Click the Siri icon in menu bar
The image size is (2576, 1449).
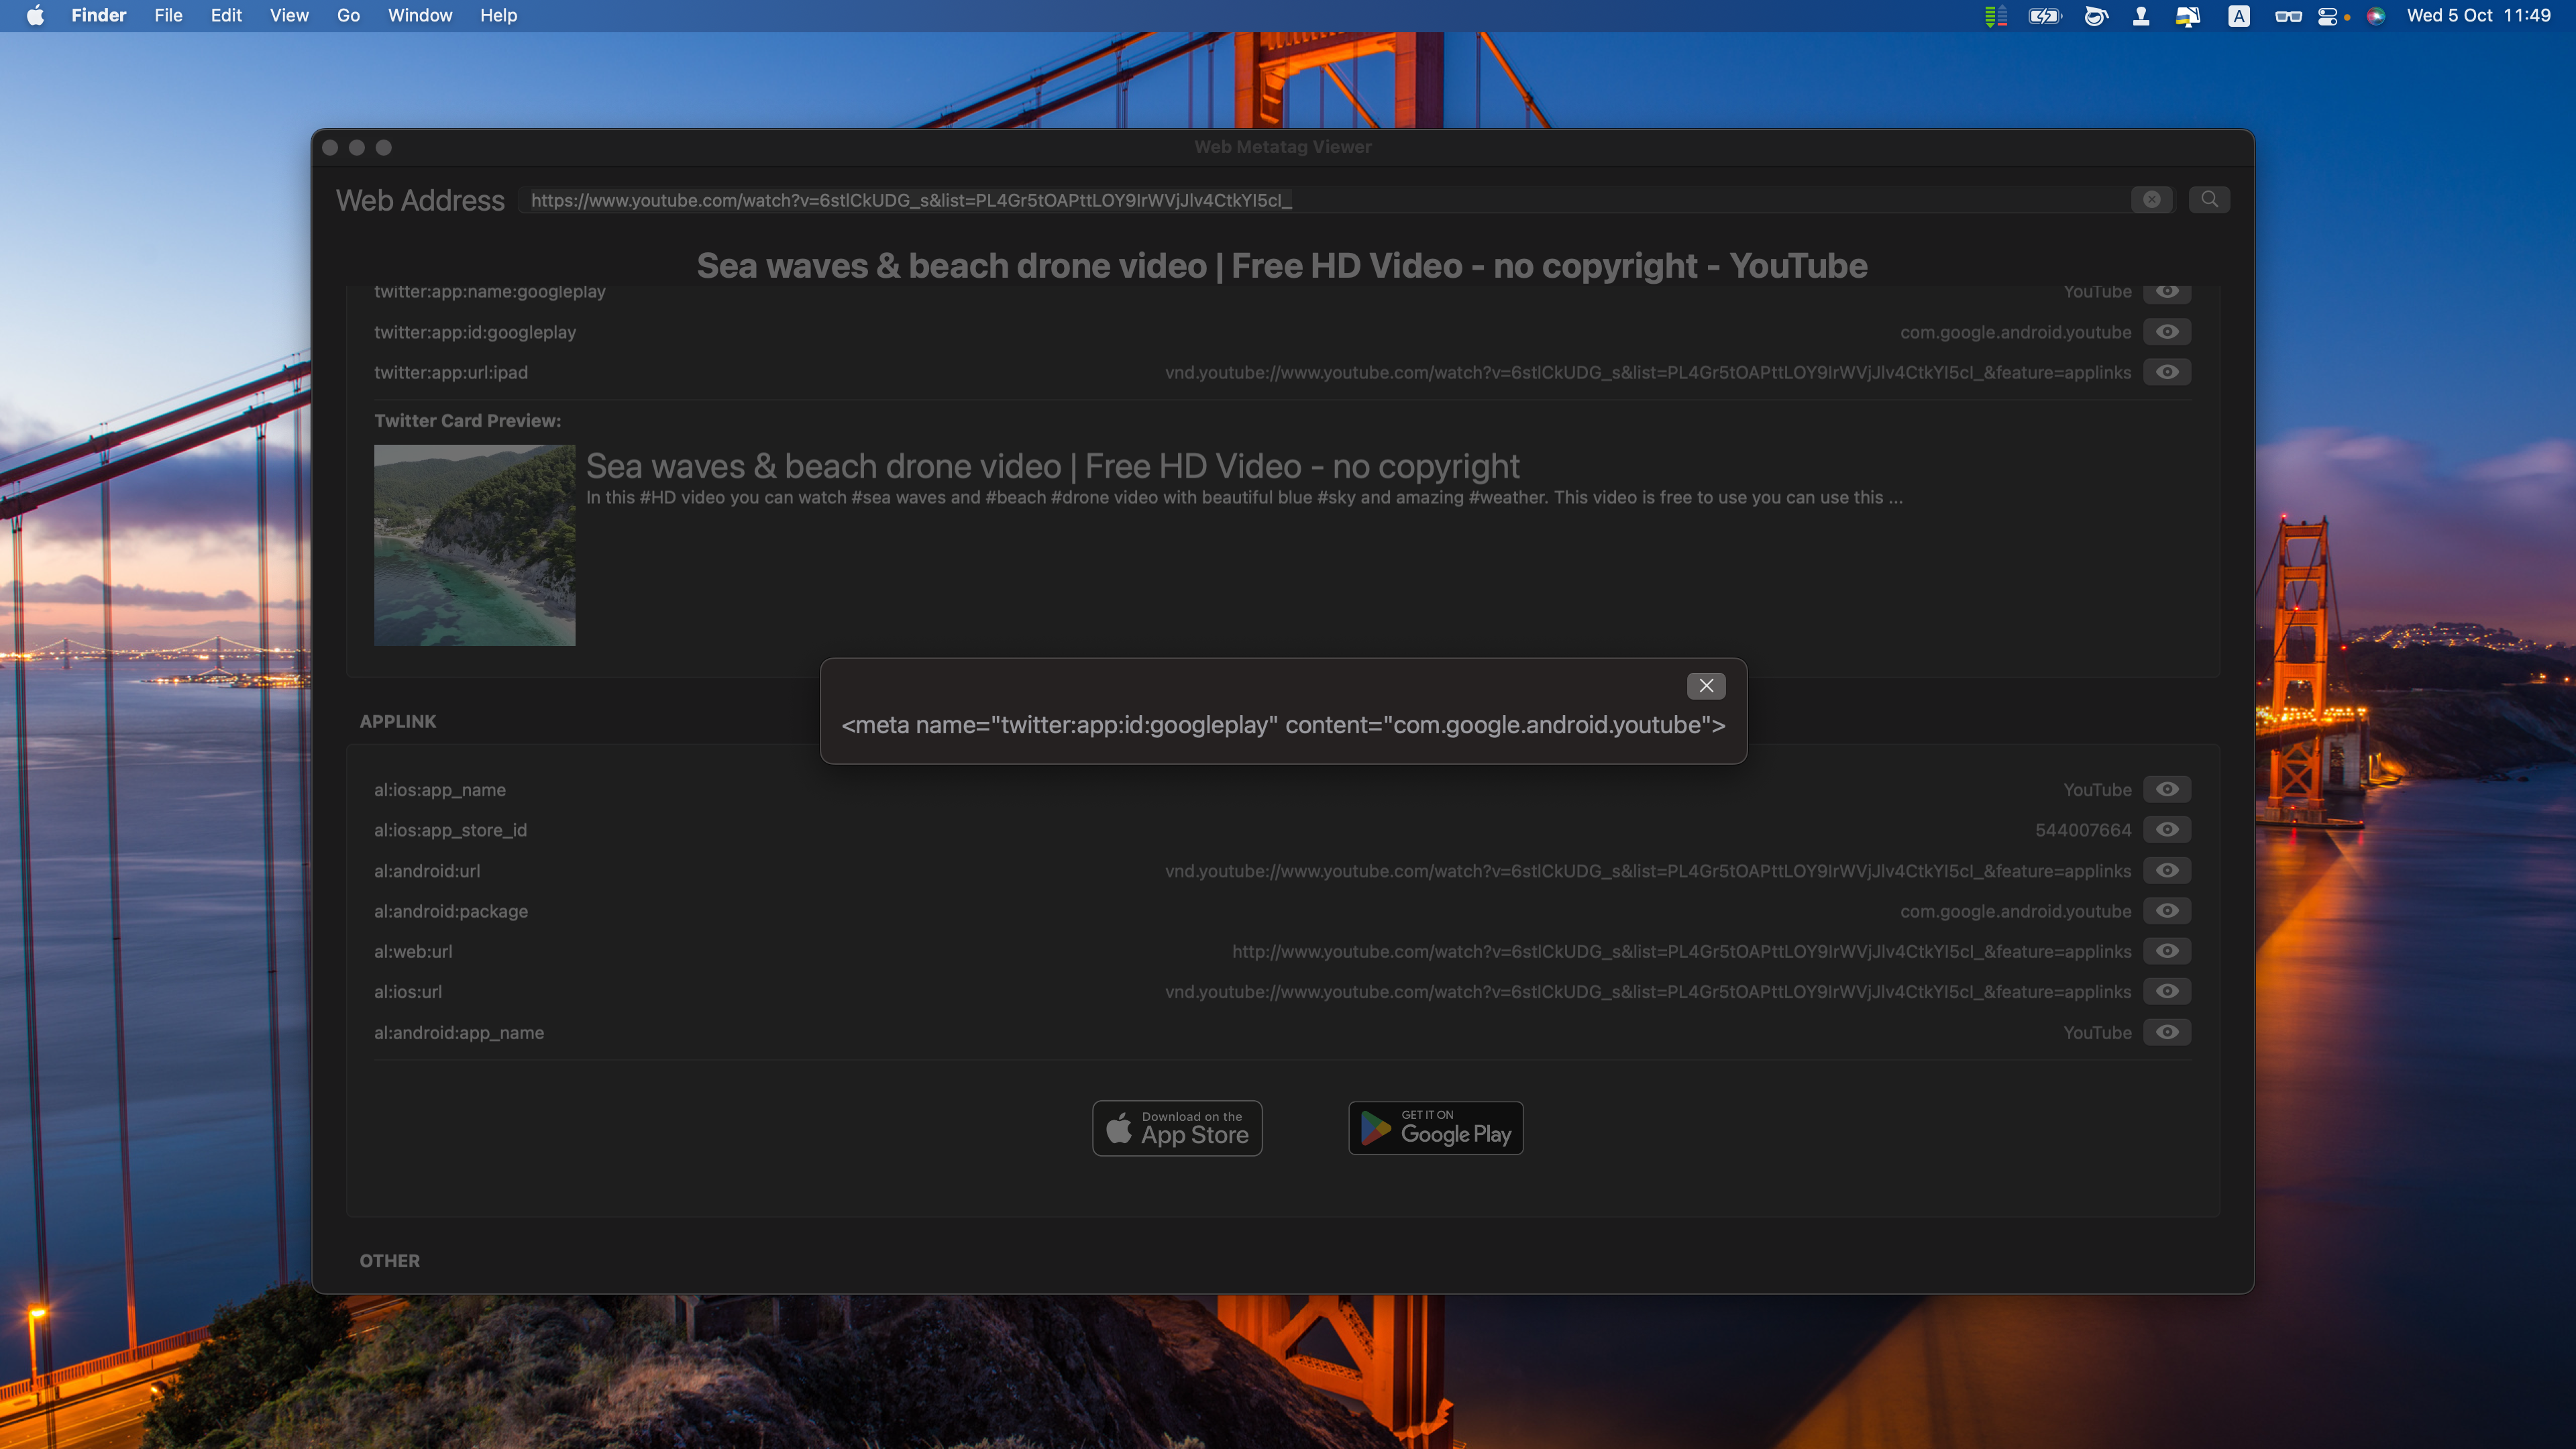[x=2376, y=15]
